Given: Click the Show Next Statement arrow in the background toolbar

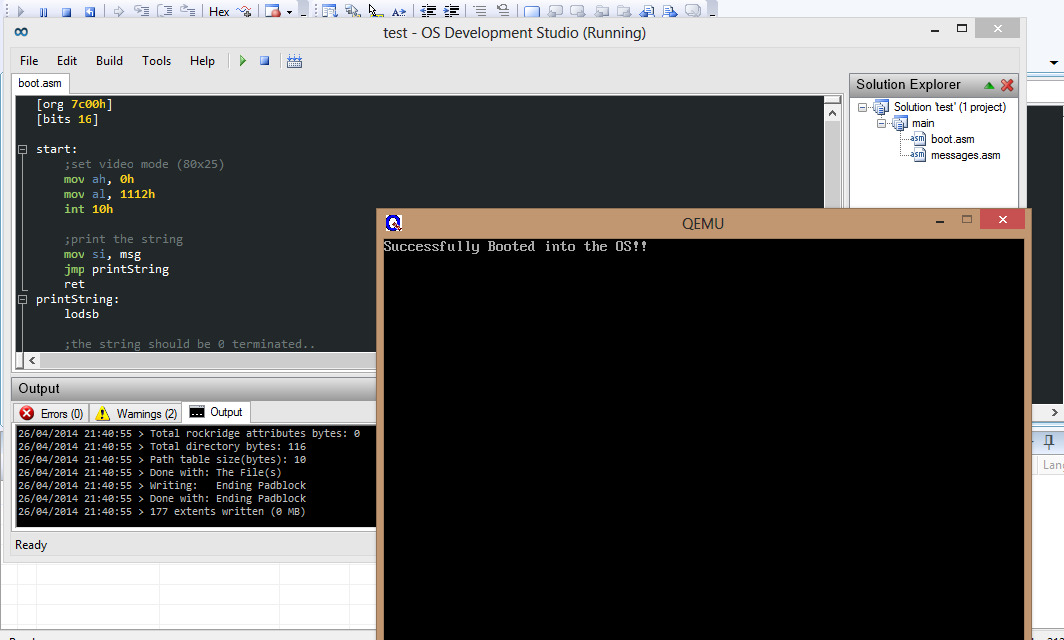Looking at the screenshot, I should tap(119, 12).
